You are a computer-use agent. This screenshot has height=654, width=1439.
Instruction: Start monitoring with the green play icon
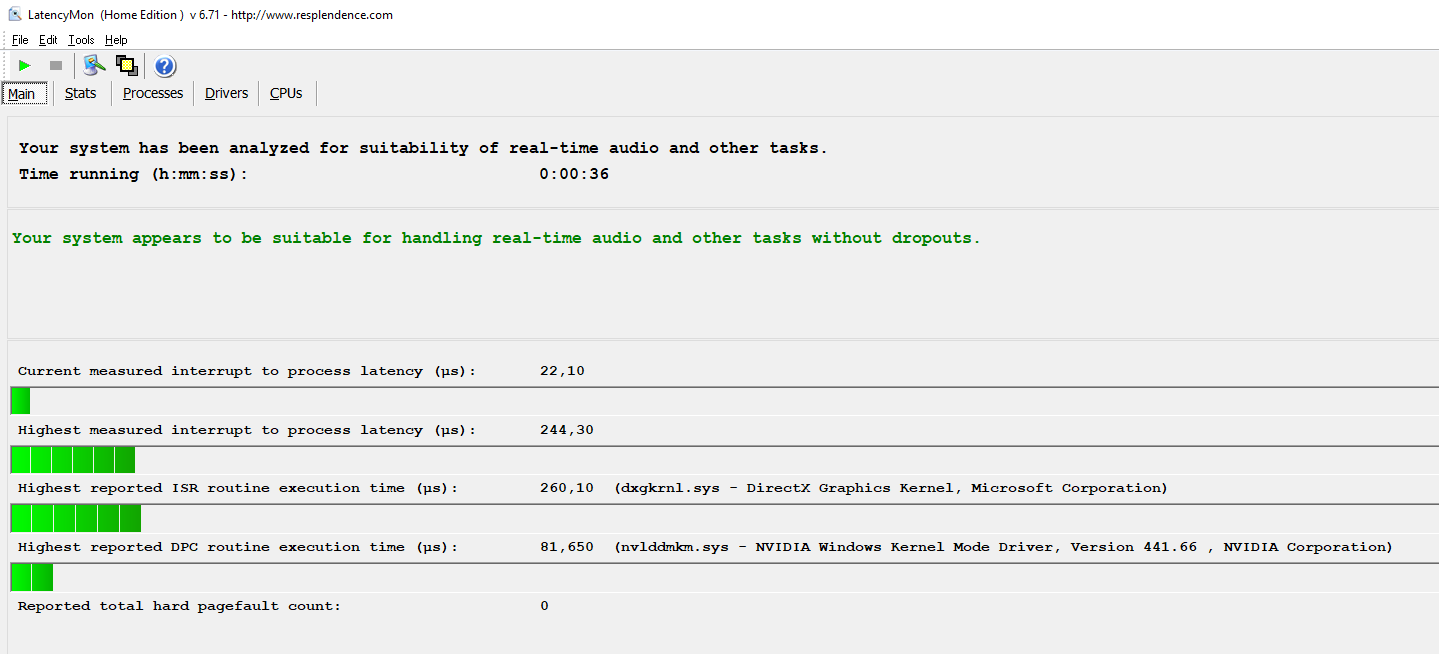pyautogui.click(x=25, y=66)
